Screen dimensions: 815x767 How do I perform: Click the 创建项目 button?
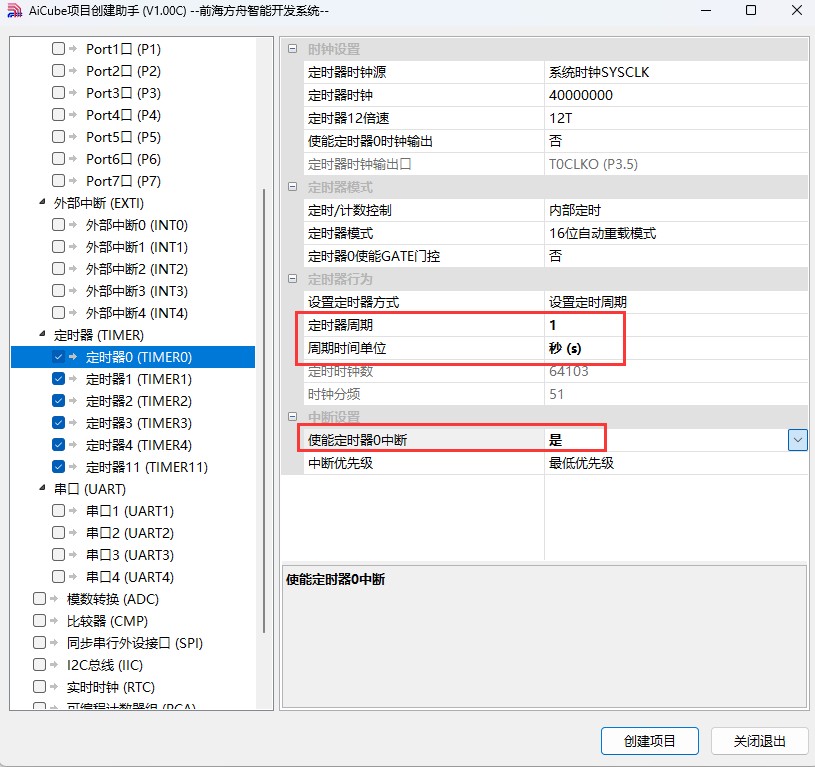[650, 740]
